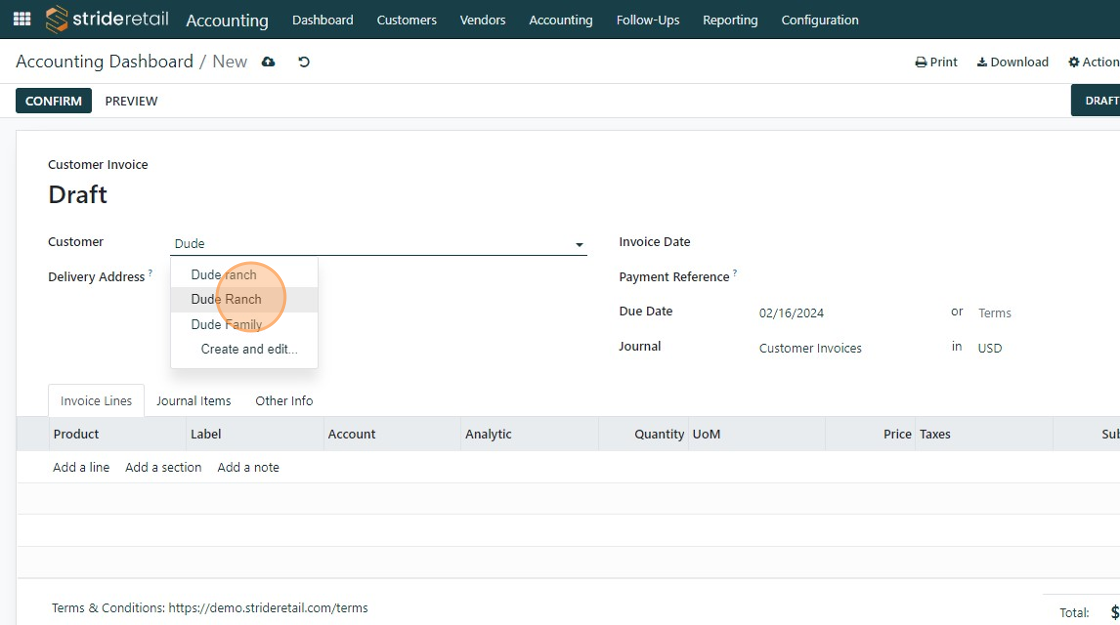Open the Accounting menu item

coord(561,20)
